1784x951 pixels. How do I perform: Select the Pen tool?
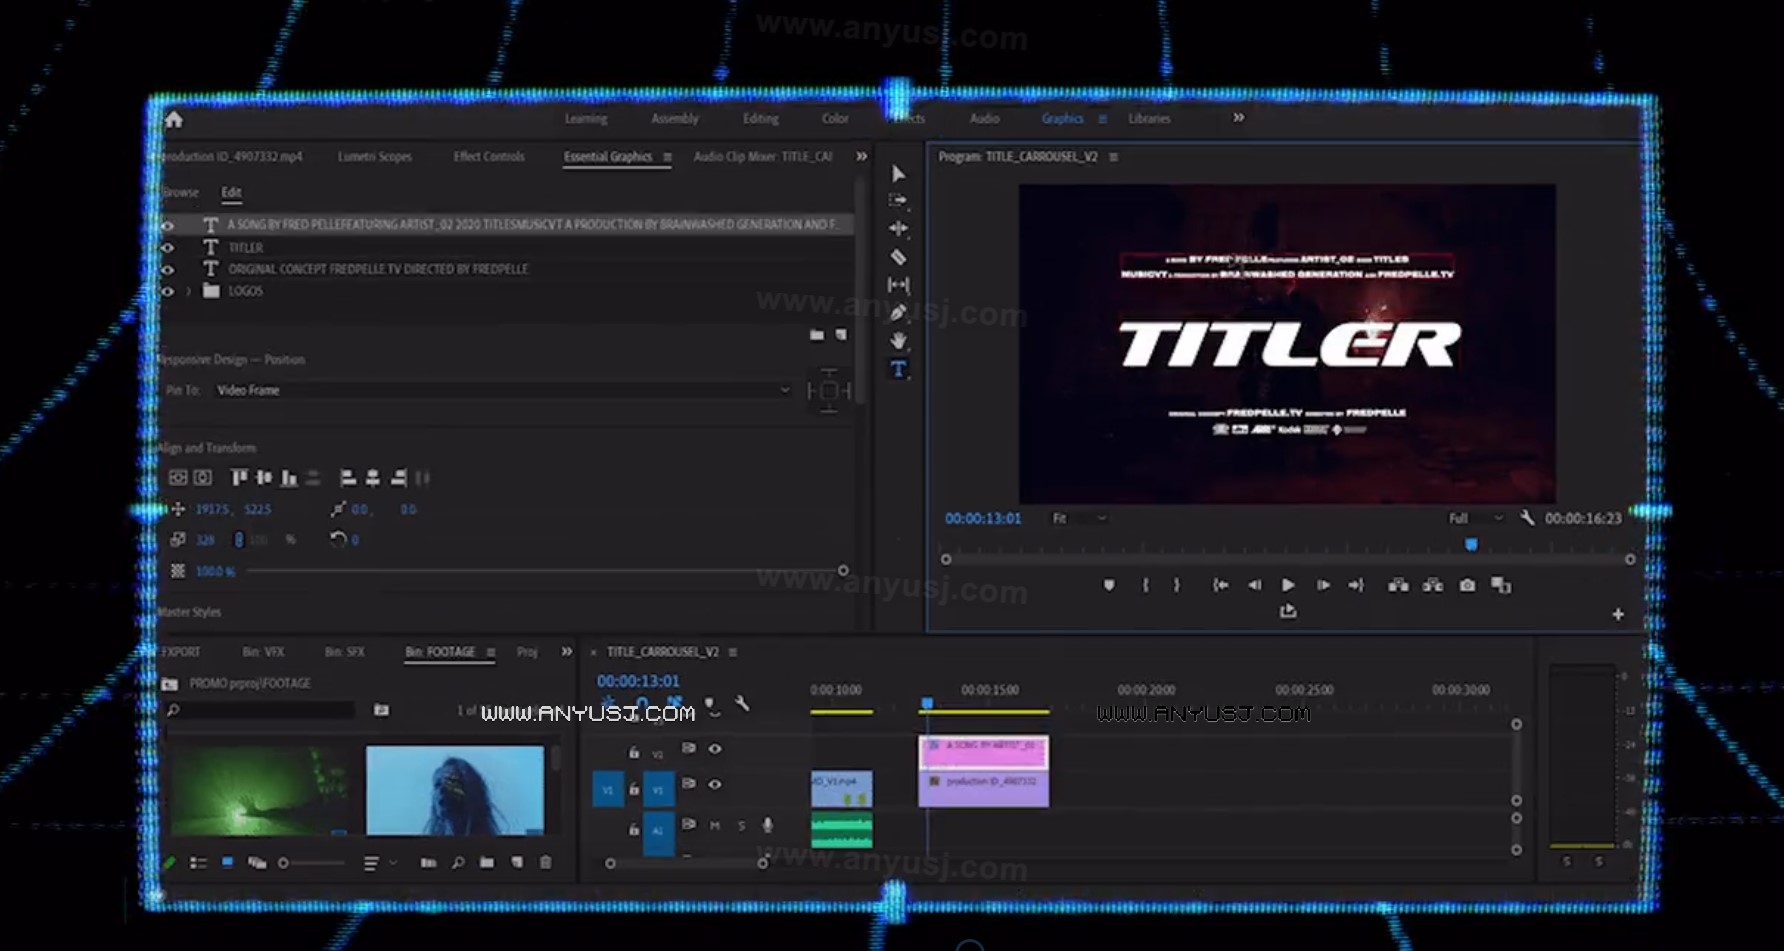[x=898, y=313]
